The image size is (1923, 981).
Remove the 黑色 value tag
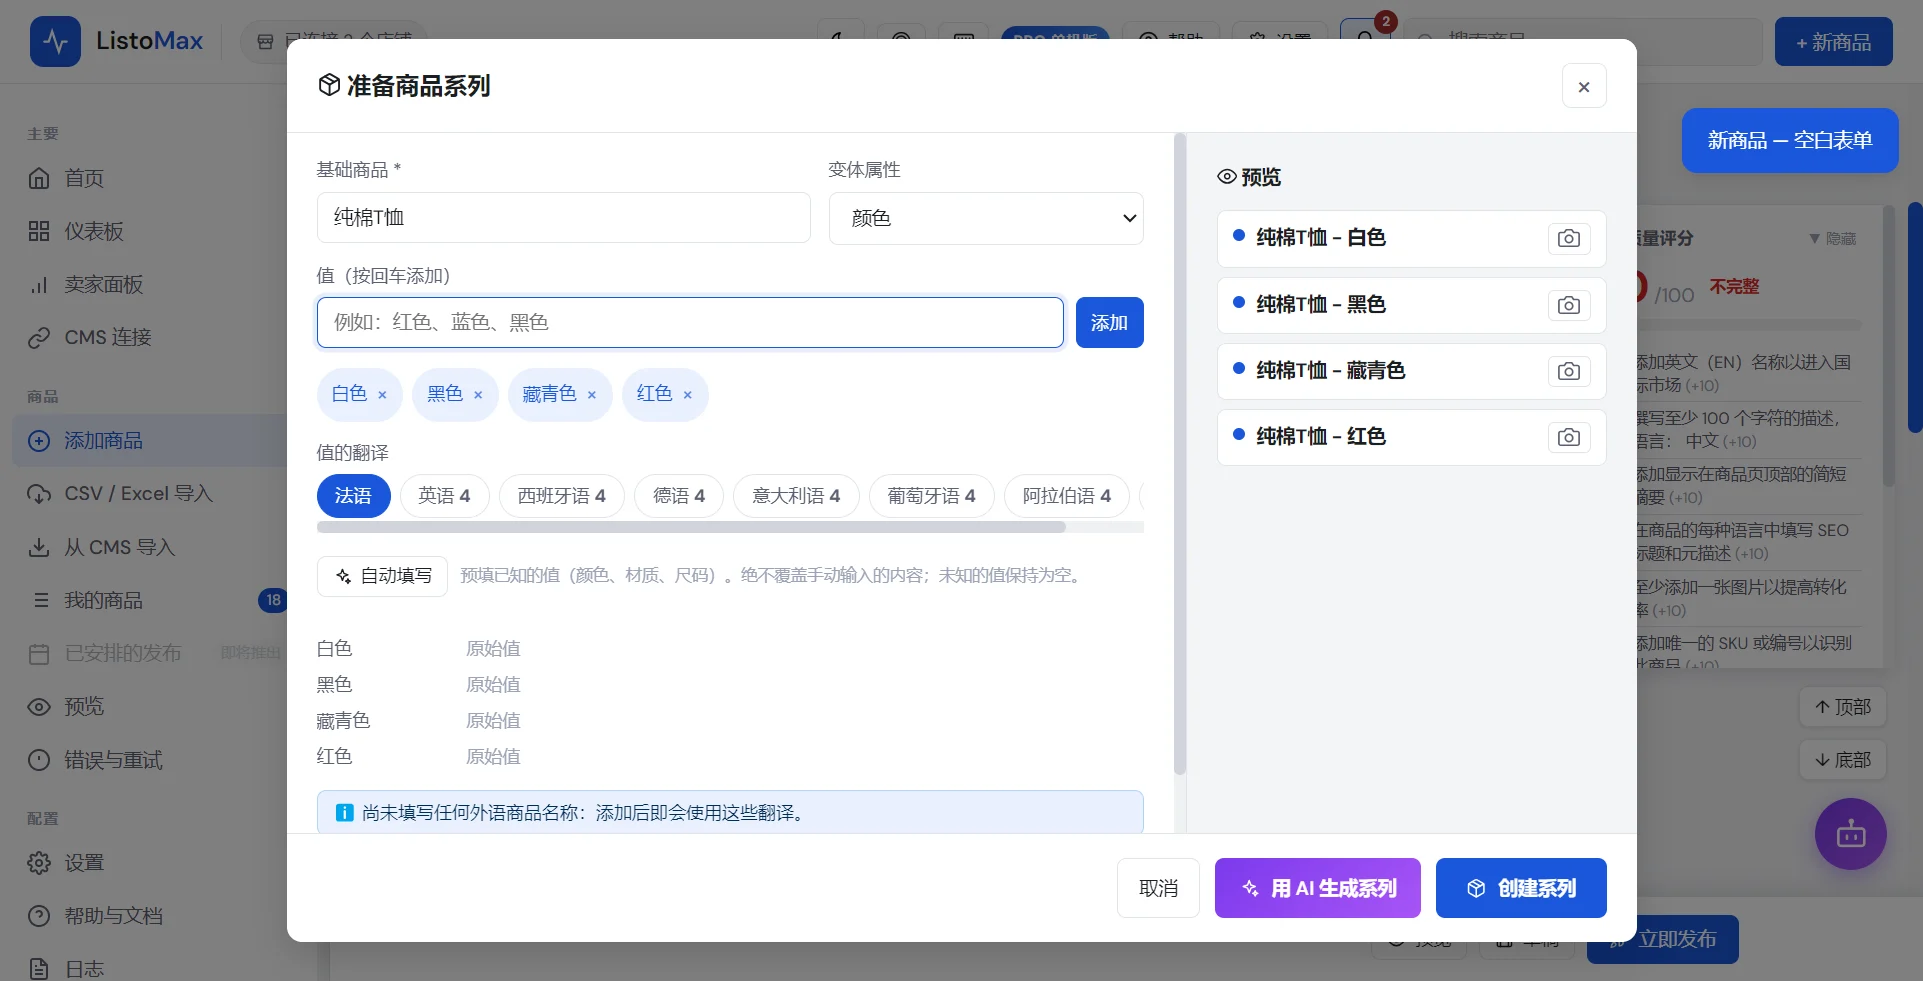click(x=478, y=395)
